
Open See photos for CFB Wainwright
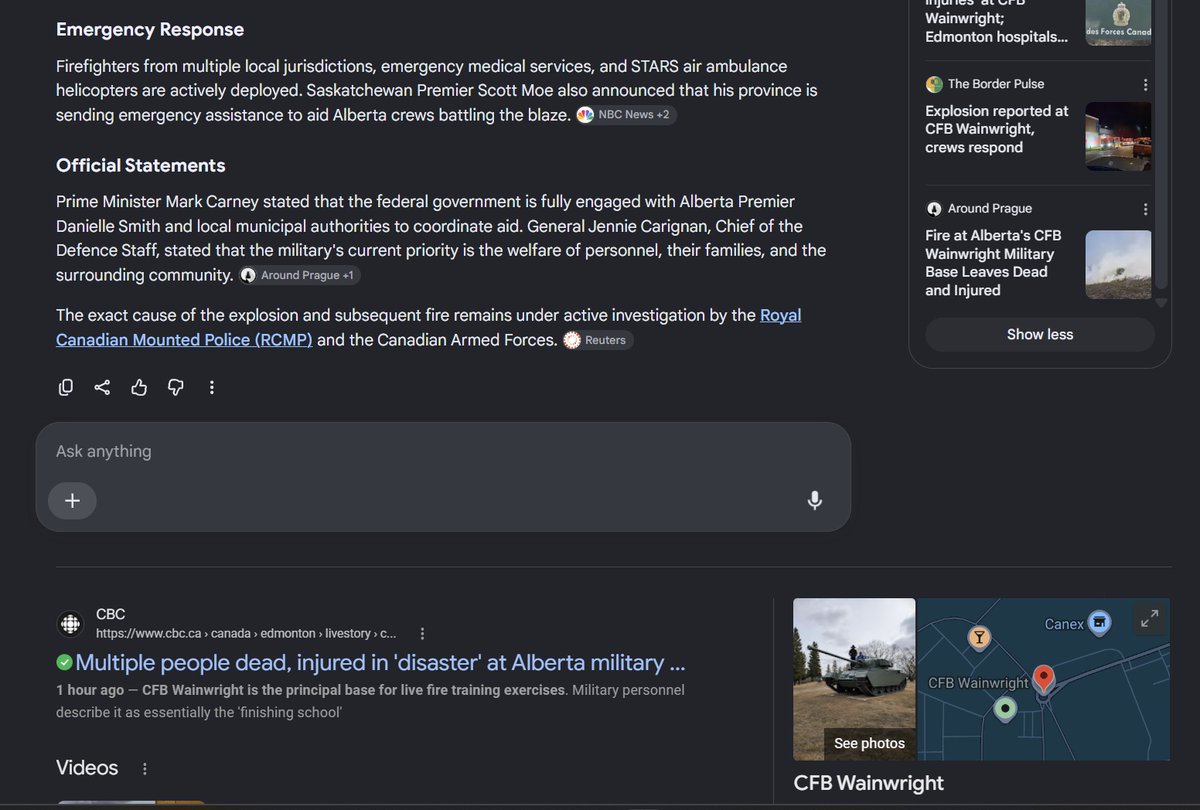point(869,743)
